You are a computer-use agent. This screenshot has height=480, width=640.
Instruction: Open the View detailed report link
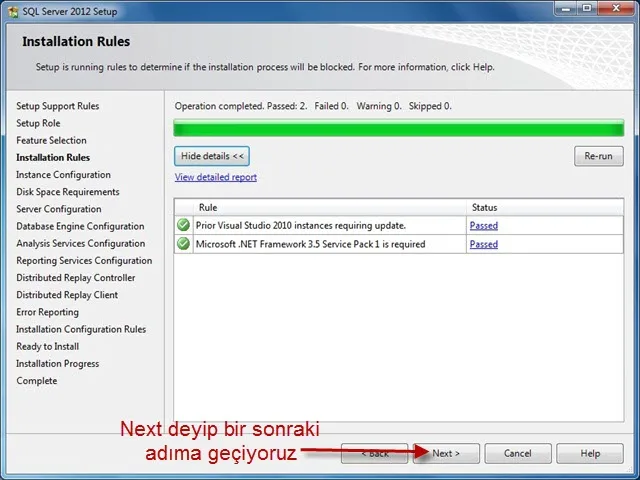click(216, 177)
